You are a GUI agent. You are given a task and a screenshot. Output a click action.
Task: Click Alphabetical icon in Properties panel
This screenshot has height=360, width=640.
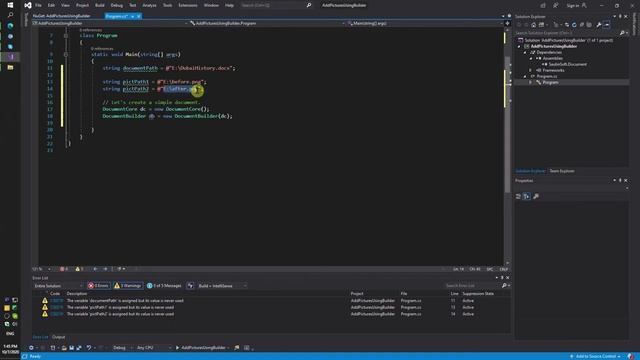pos(527,197)
